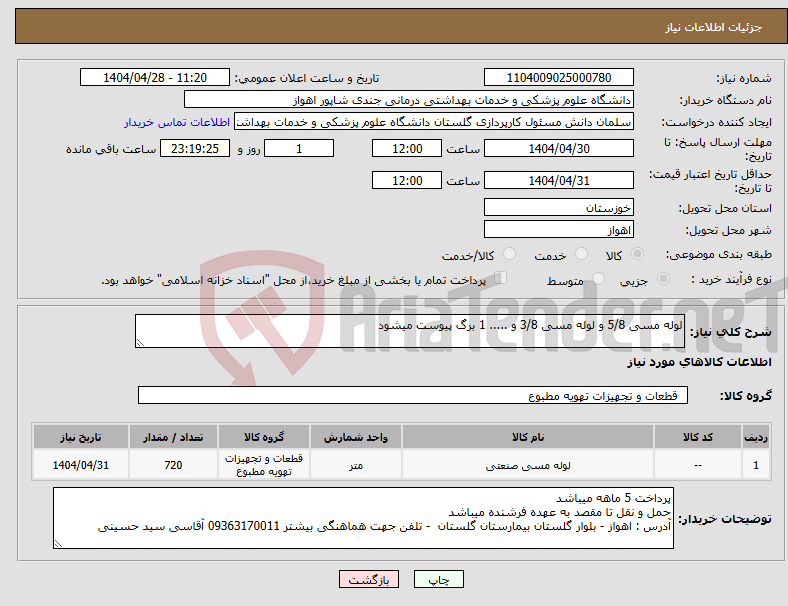Viewport: 788px width, 606px height.
Task: Click the quantity cell 720
Action: point(173,465)
